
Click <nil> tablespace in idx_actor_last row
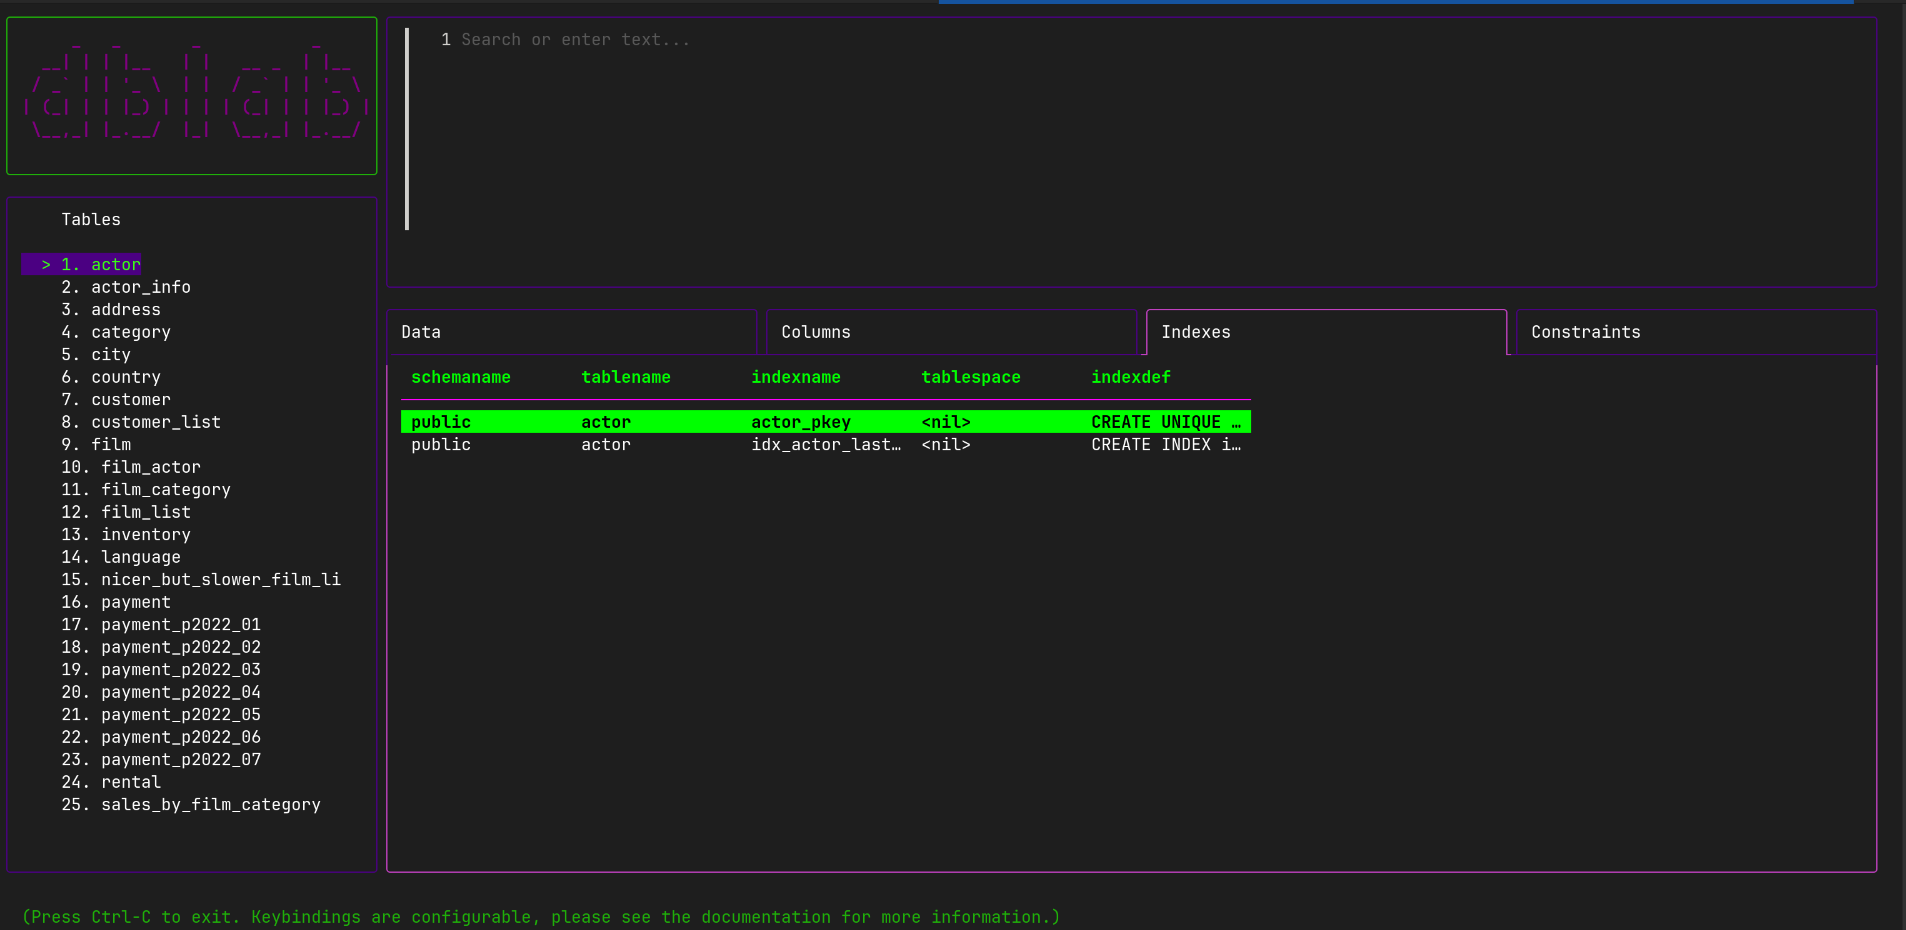tap(946, 445)
